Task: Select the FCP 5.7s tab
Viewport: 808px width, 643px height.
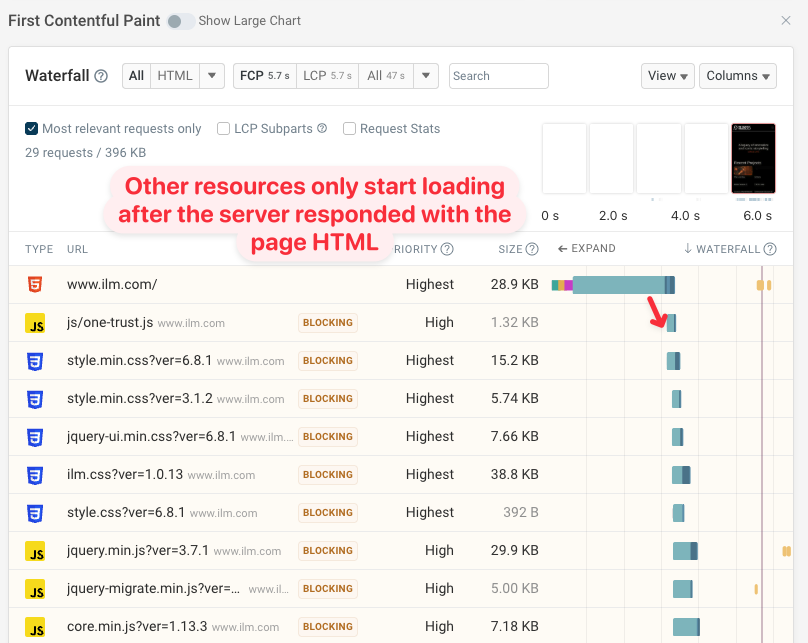Action: pos(263,75)
